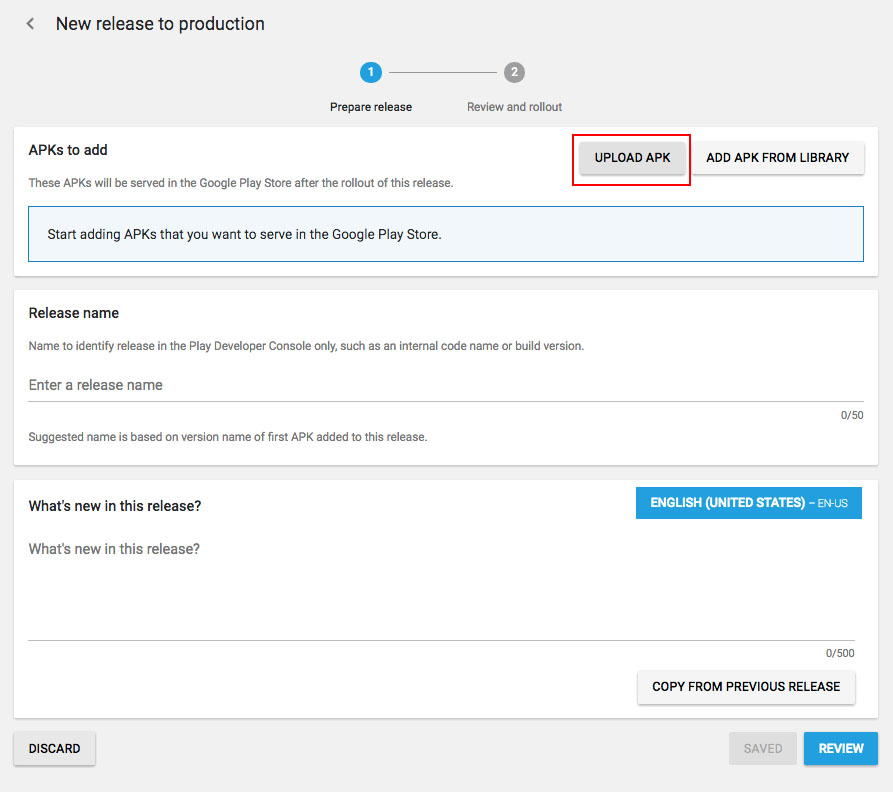
Task: Click the 'APKs to add' section heading
Action: [x=68, y=150]
